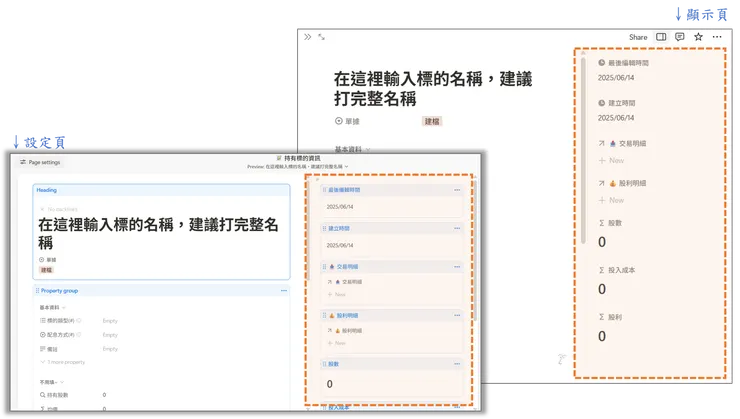
Task: Grab 交易明細 block drag handle in settings
Action: (324, 267)
